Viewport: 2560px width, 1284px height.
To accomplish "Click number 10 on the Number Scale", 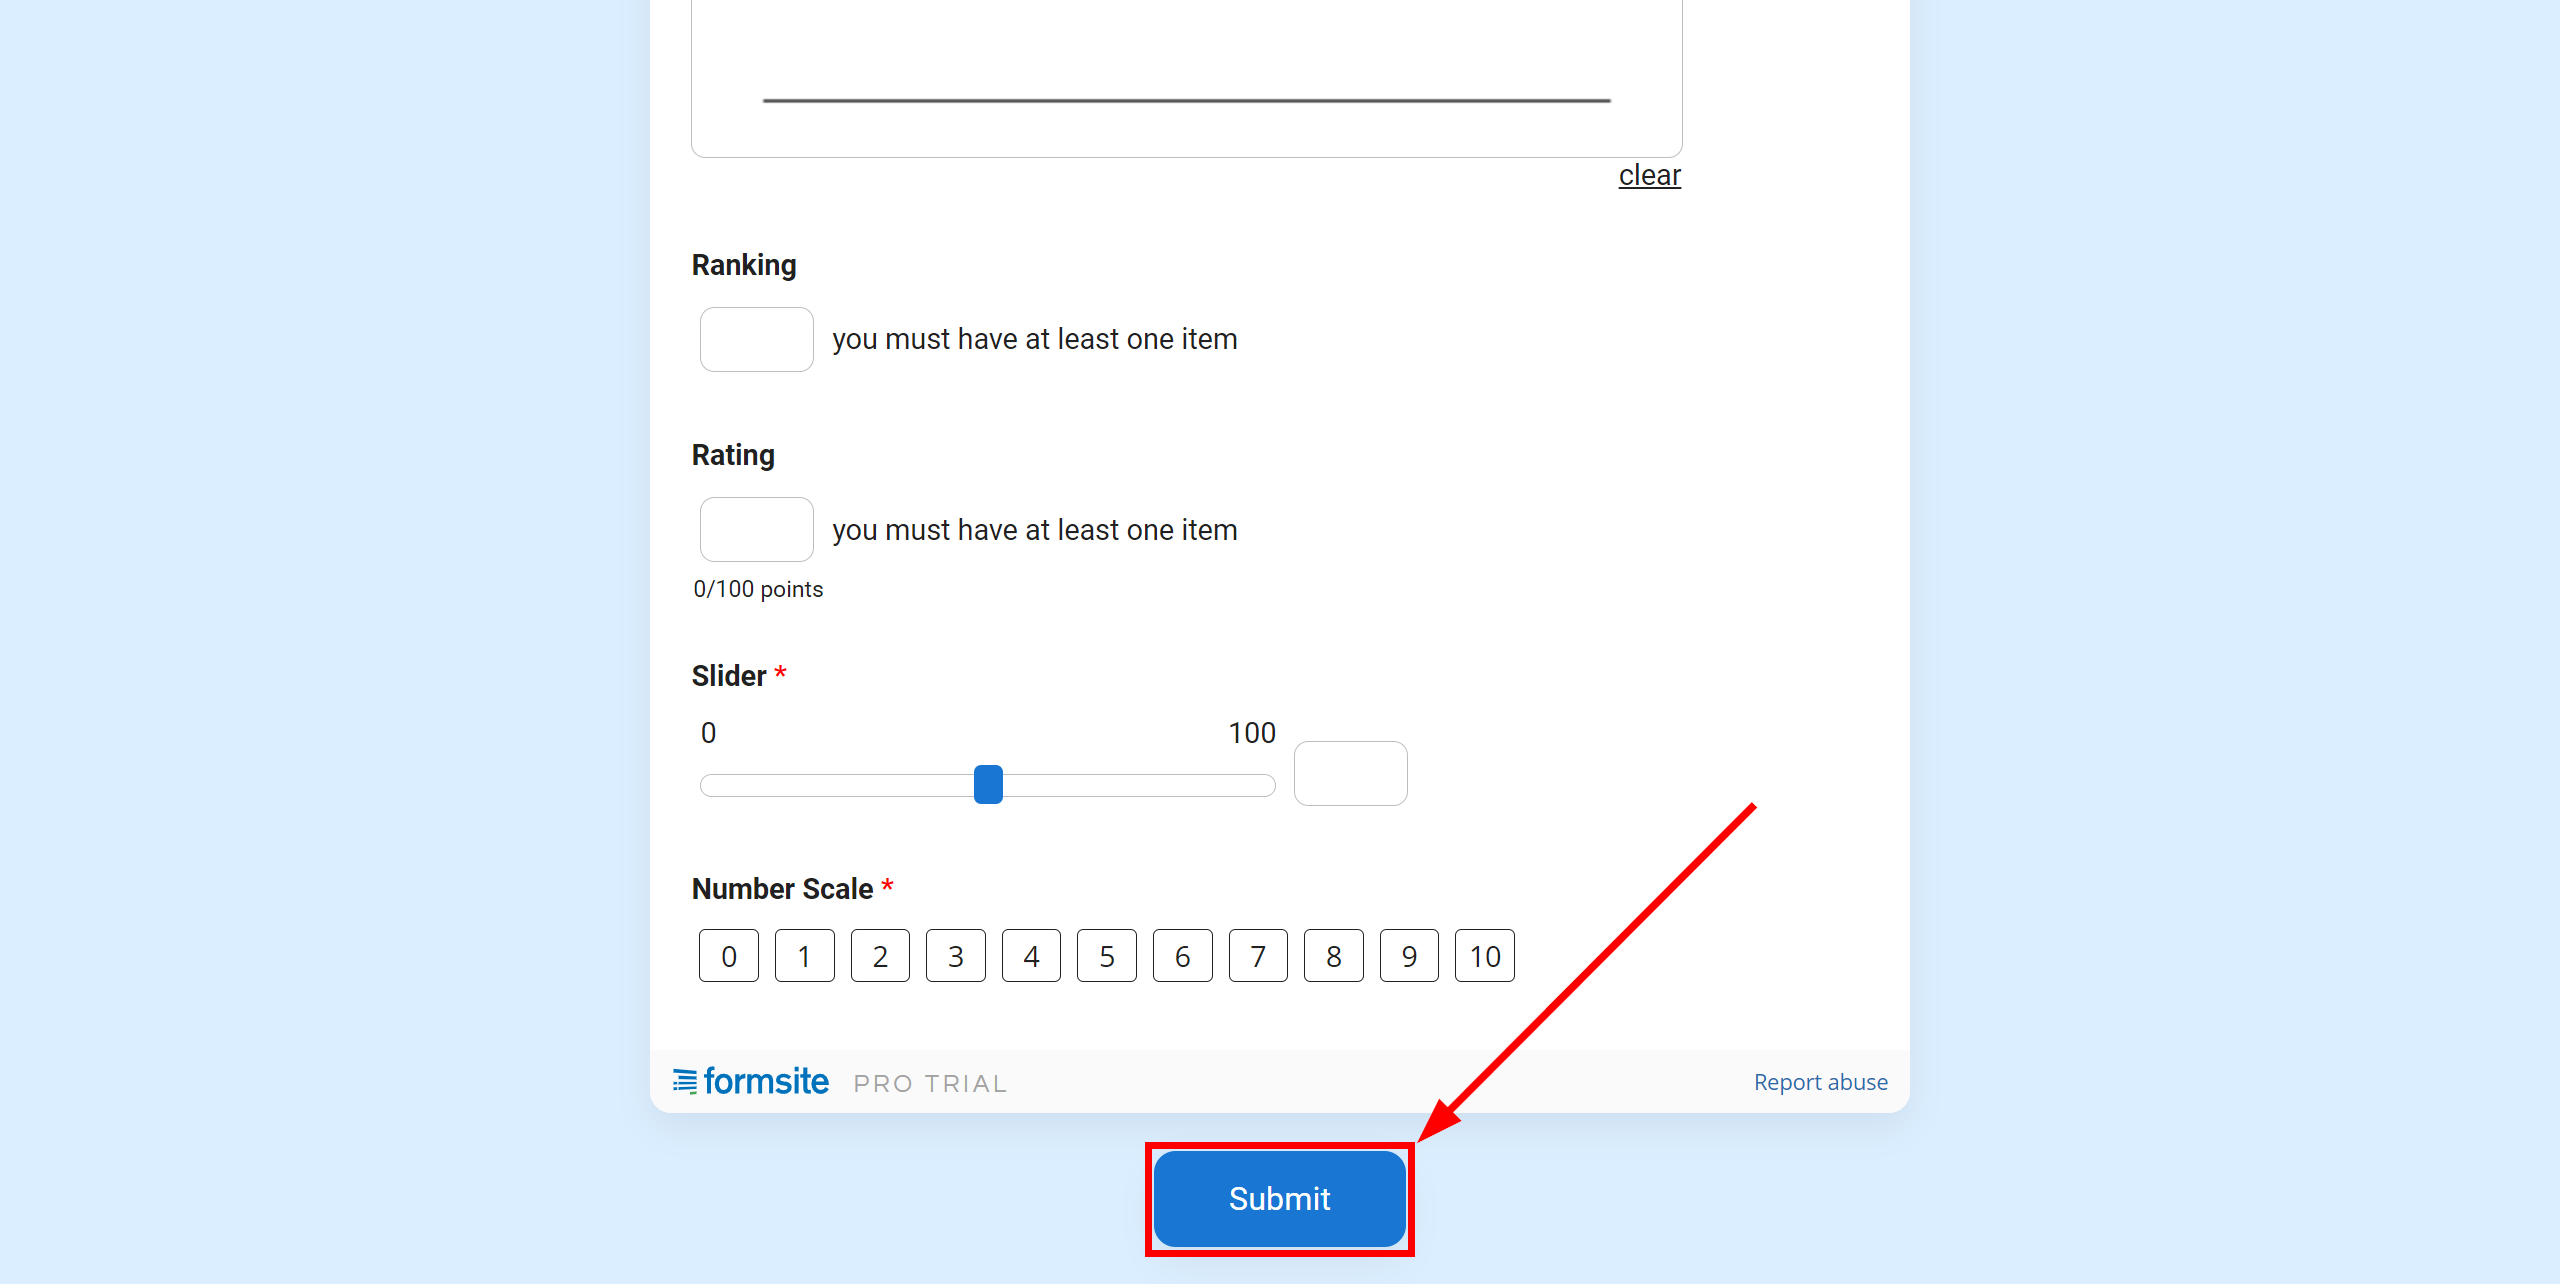I will click(x=1485, y=955).
